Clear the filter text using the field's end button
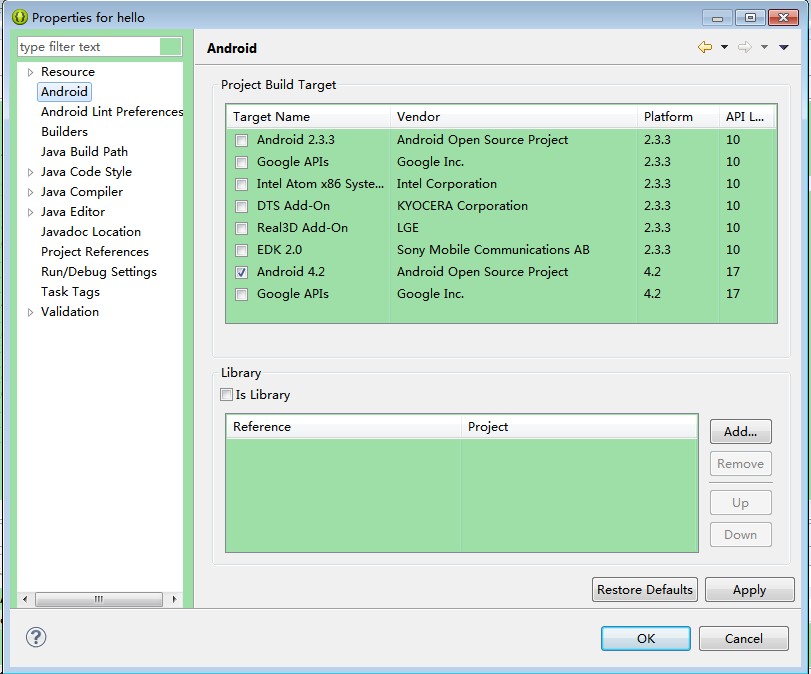Screen dimensions: 811x674 click(171, 47)
